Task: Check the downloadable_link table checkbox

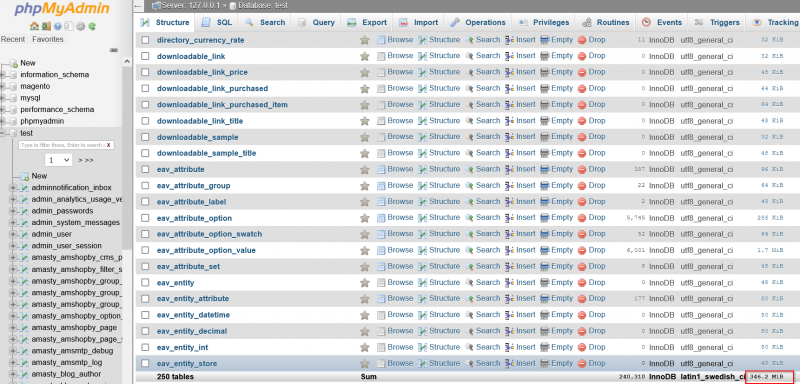Action: [x=145, y=56]
